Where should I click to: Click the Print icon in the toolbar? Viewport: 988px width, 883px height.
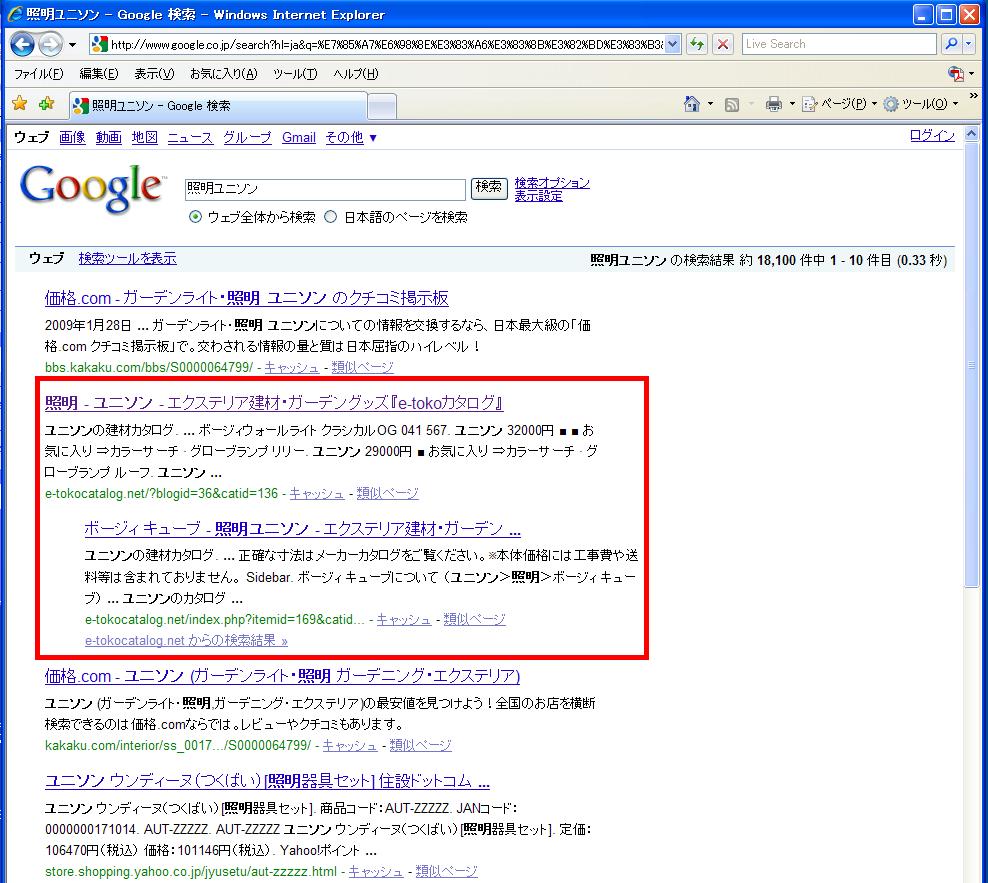[x=773, y=104]
